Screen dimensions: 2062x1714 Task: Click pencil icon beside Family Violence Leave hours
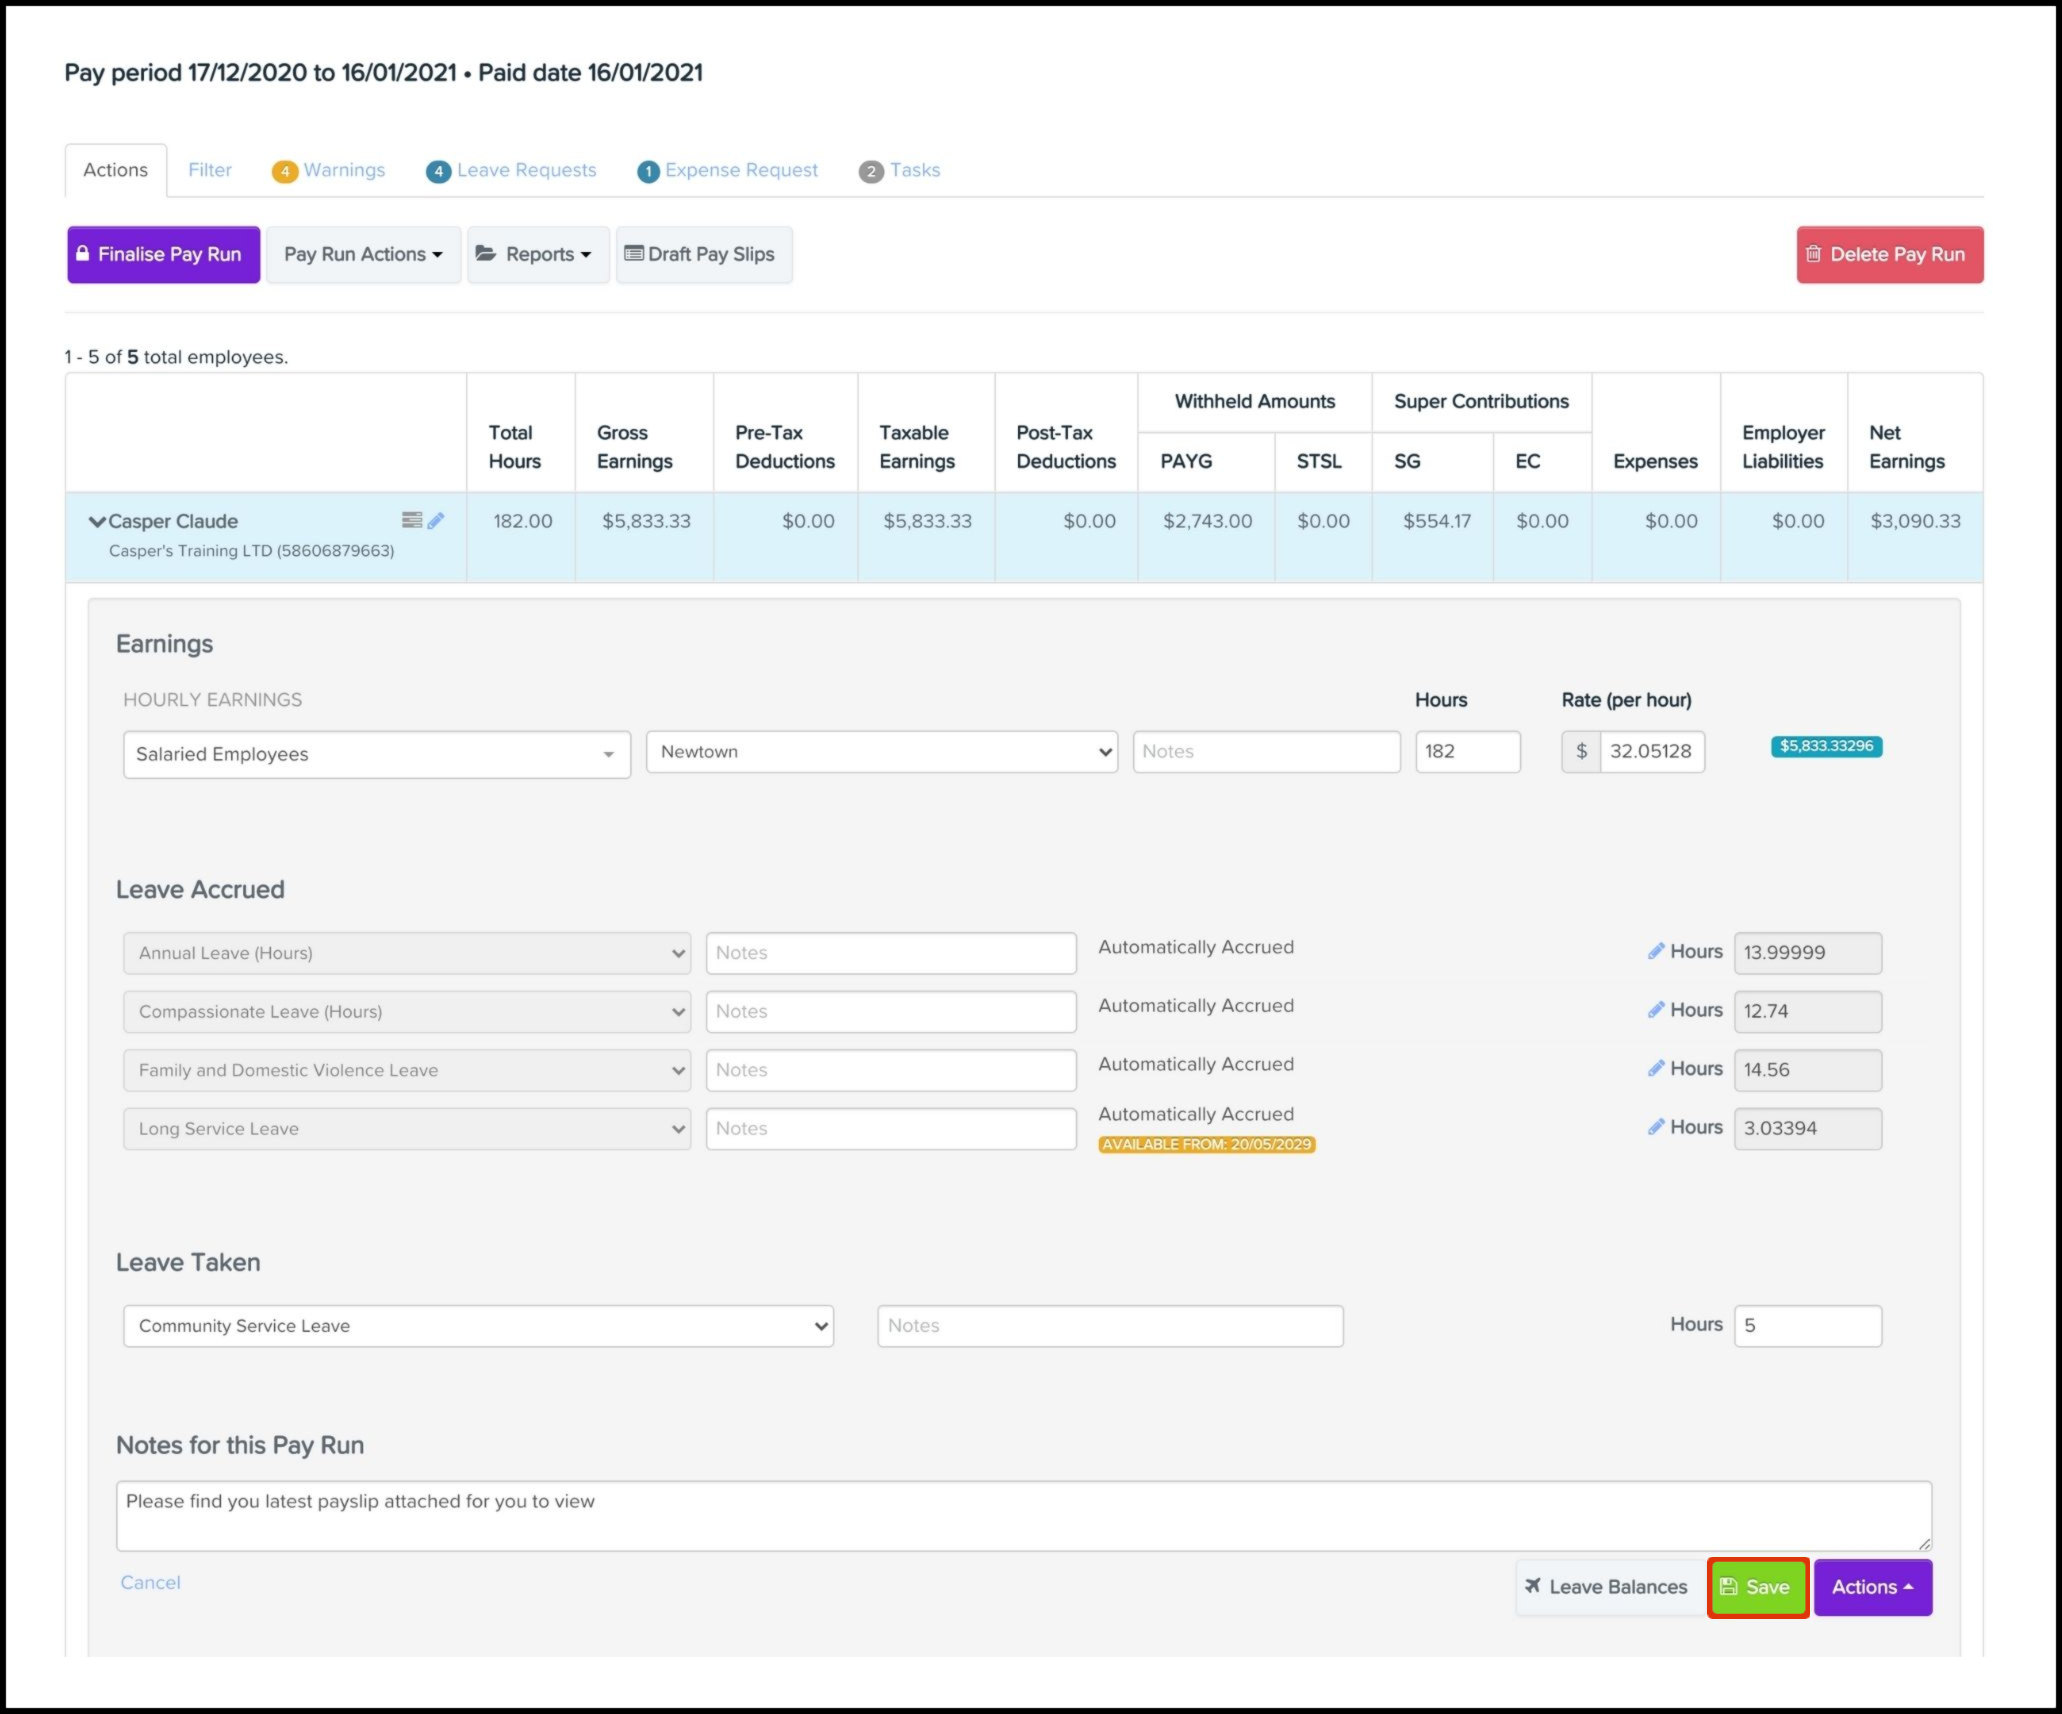1656,1068
